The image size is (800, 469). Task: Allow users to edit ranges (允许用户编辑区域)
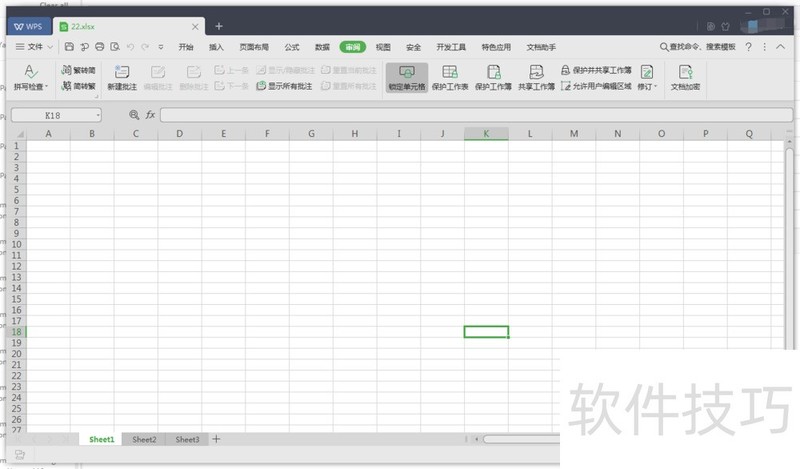click(596, 86)
